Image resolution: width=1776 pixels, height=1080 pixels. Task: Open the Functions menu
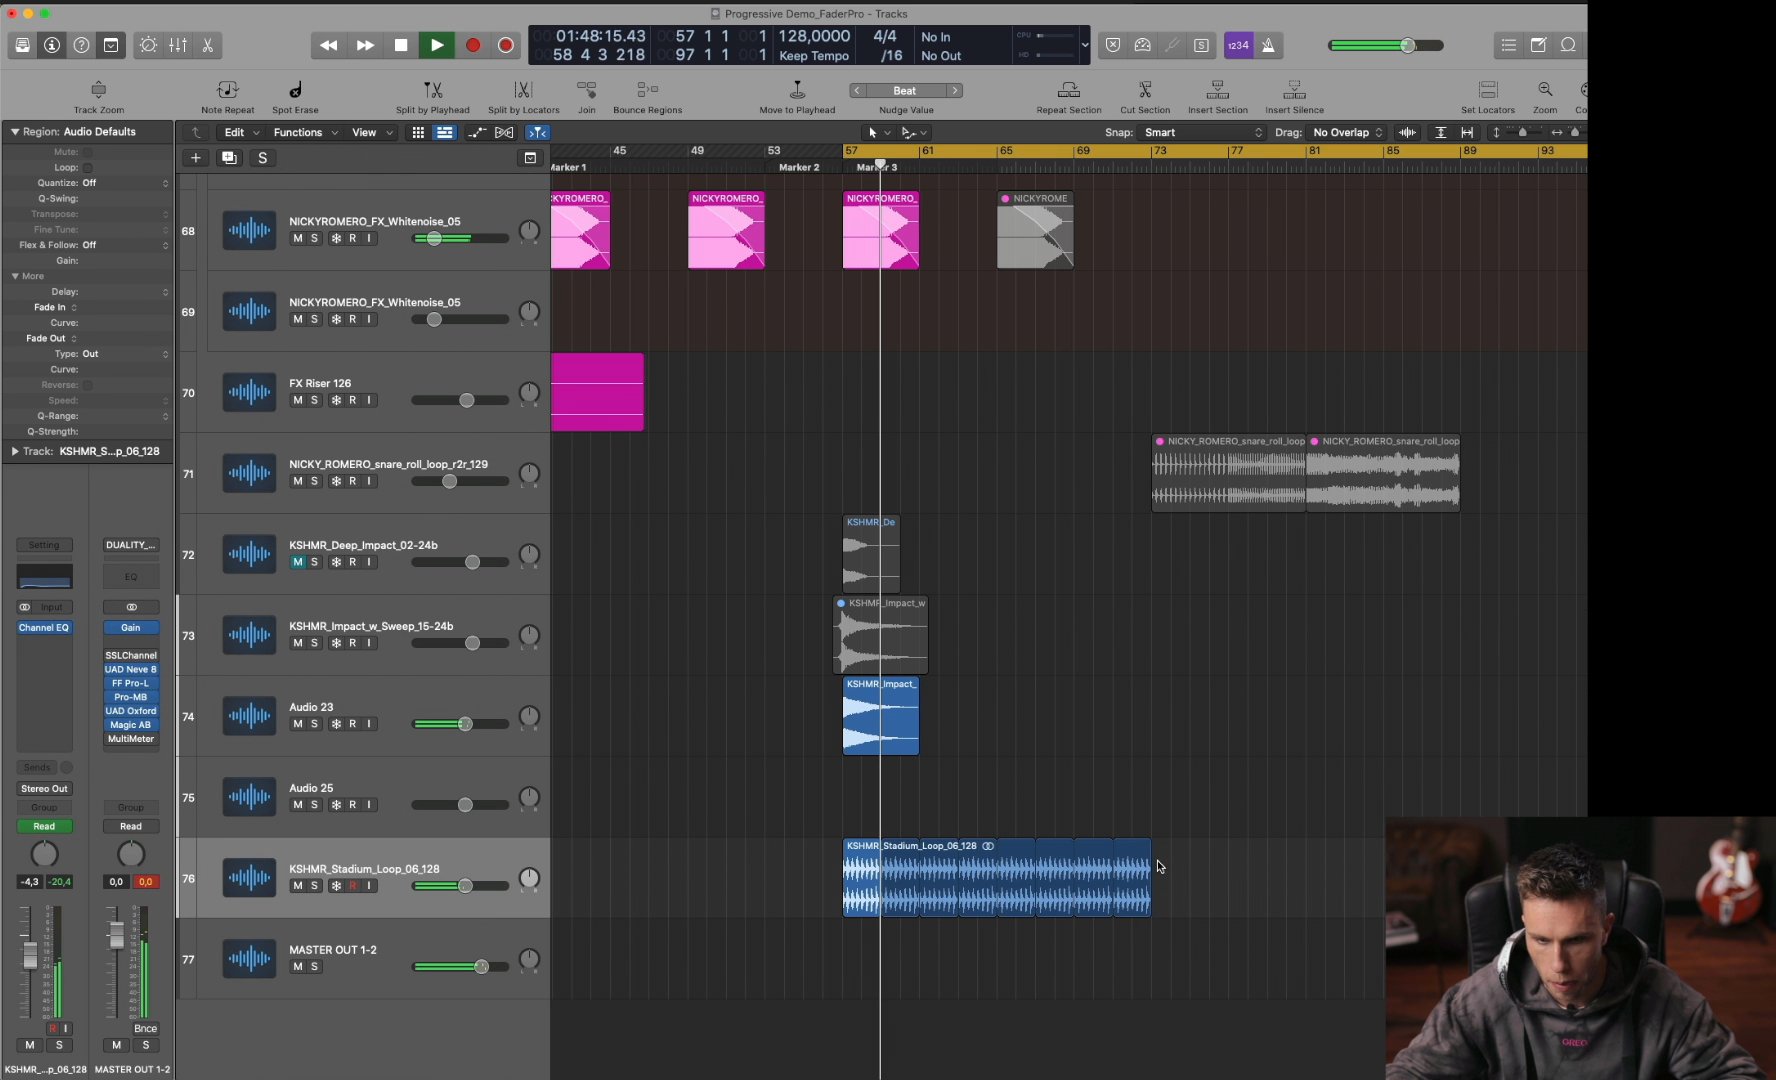299,132
